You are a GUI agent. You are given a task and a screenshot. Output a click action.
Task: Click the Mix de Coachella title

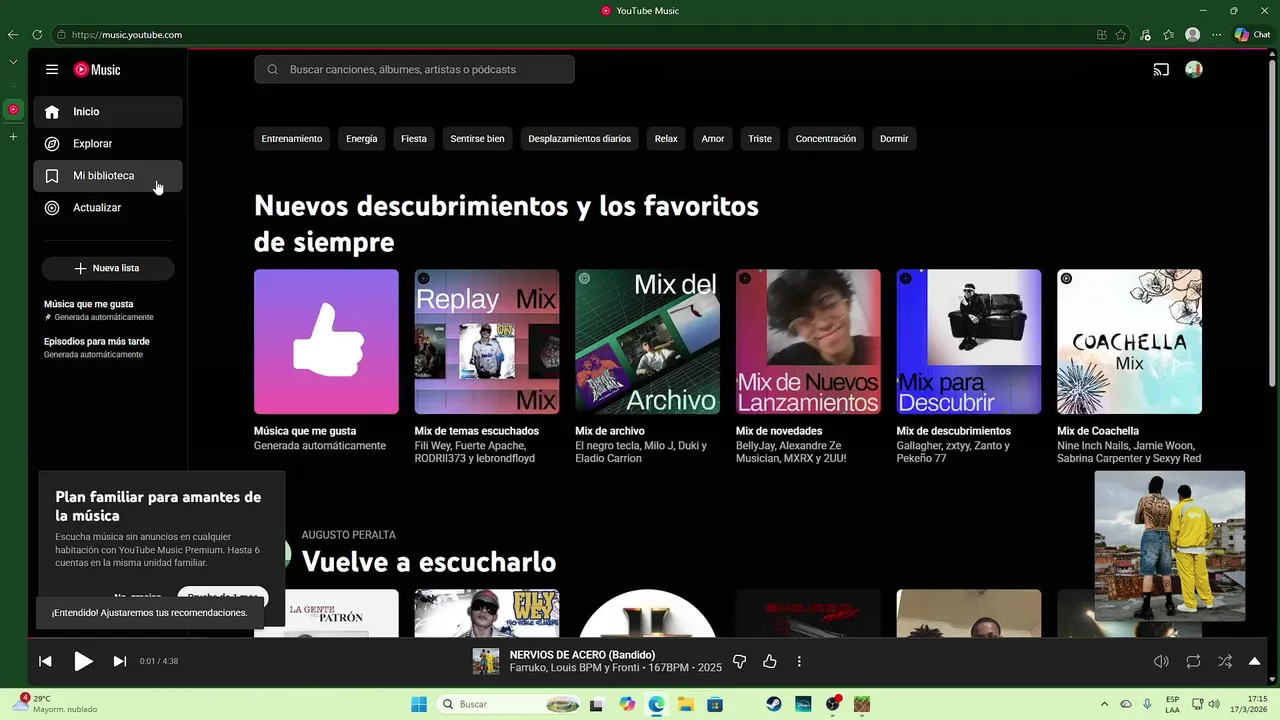(1098, 431)
